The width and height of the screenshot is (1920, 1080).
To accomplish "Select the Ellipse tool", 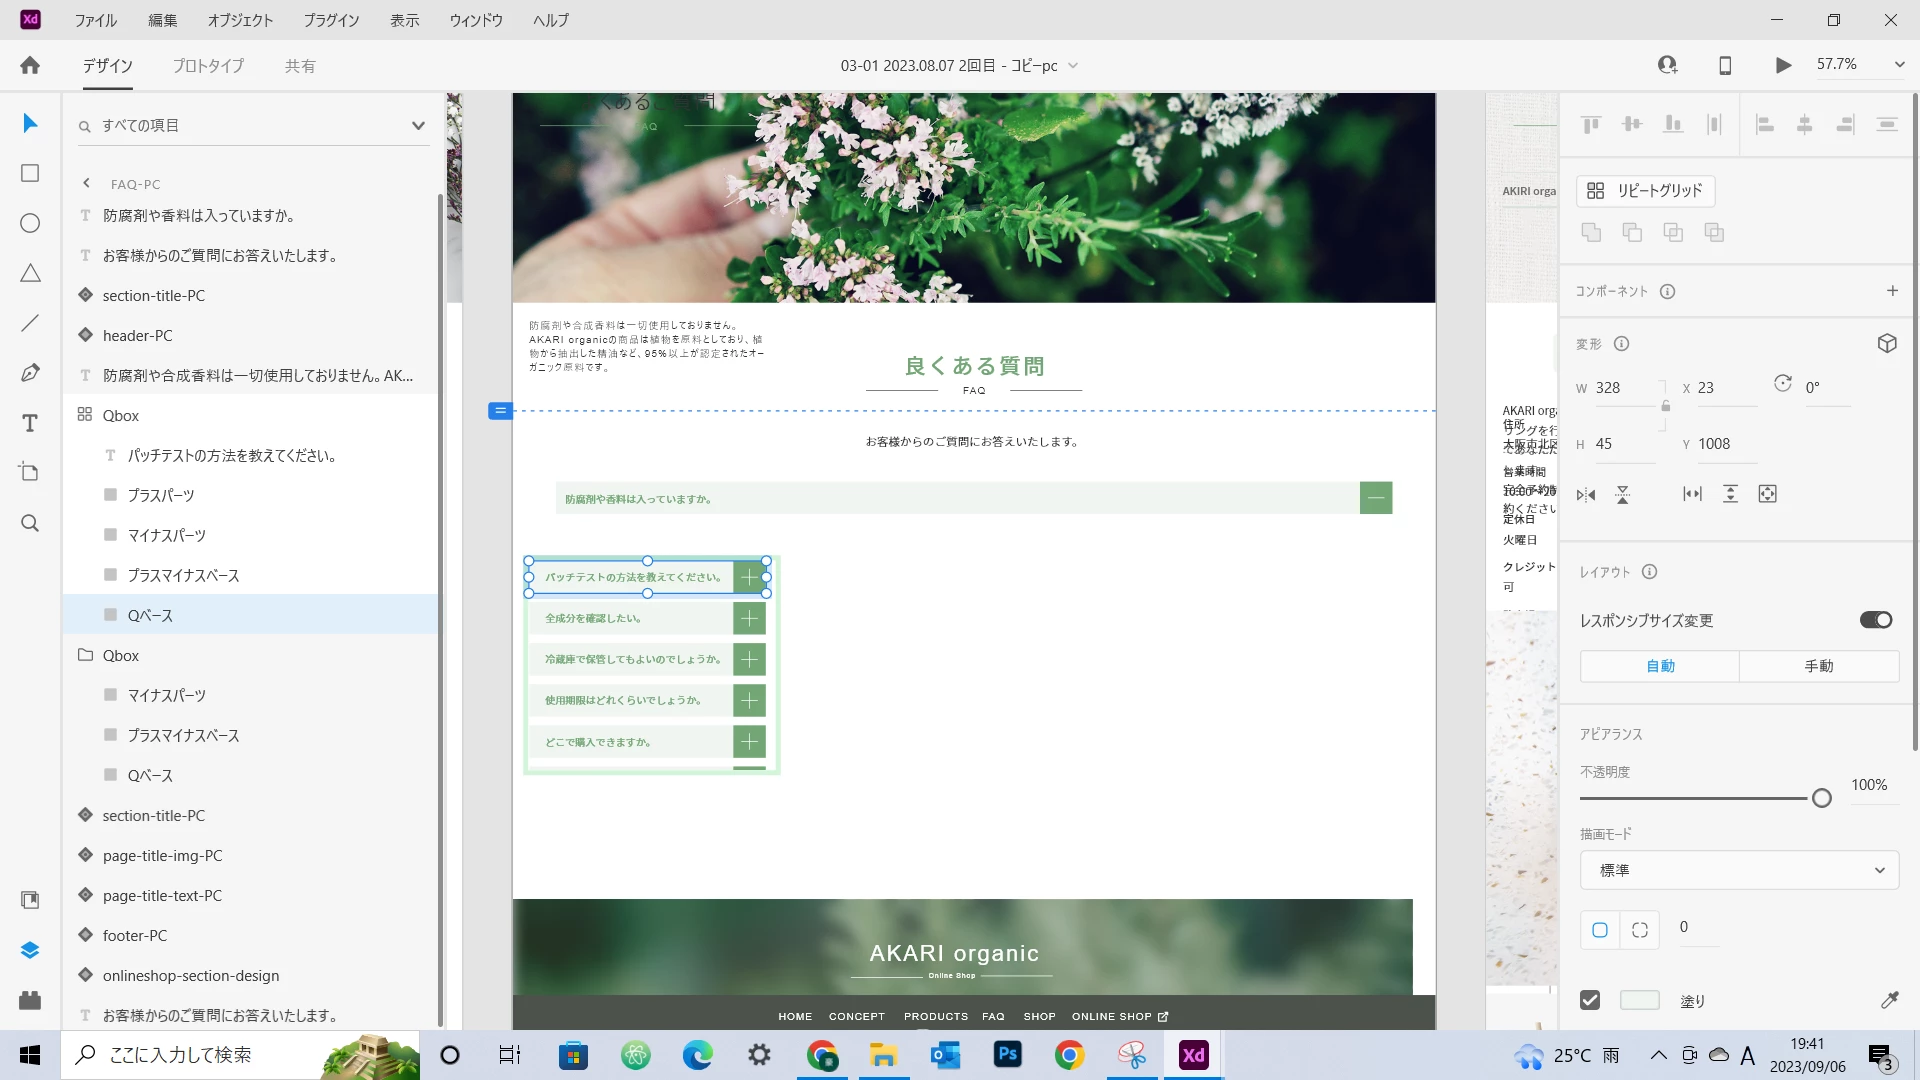I will click(x=30, y=223).
